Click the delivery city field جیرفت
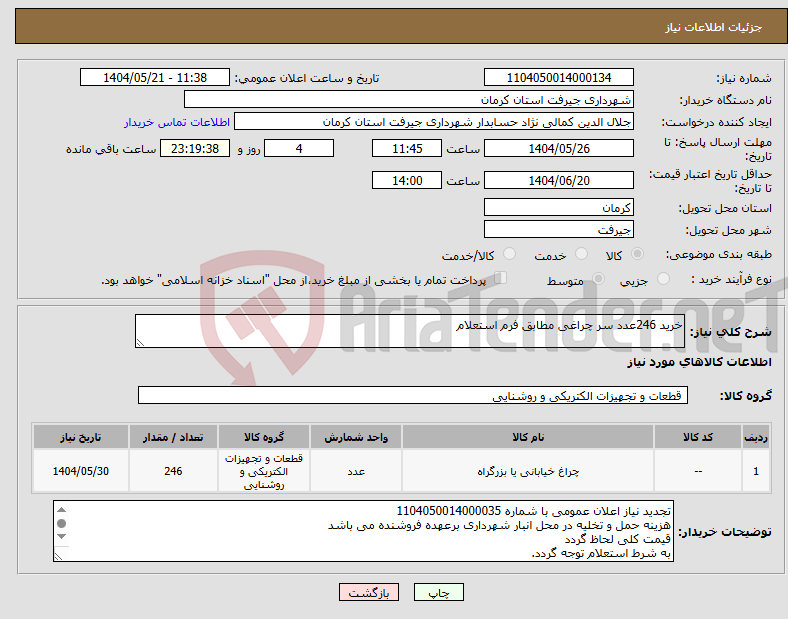Viewport: 788px width, 619px height. click(558, 230)
